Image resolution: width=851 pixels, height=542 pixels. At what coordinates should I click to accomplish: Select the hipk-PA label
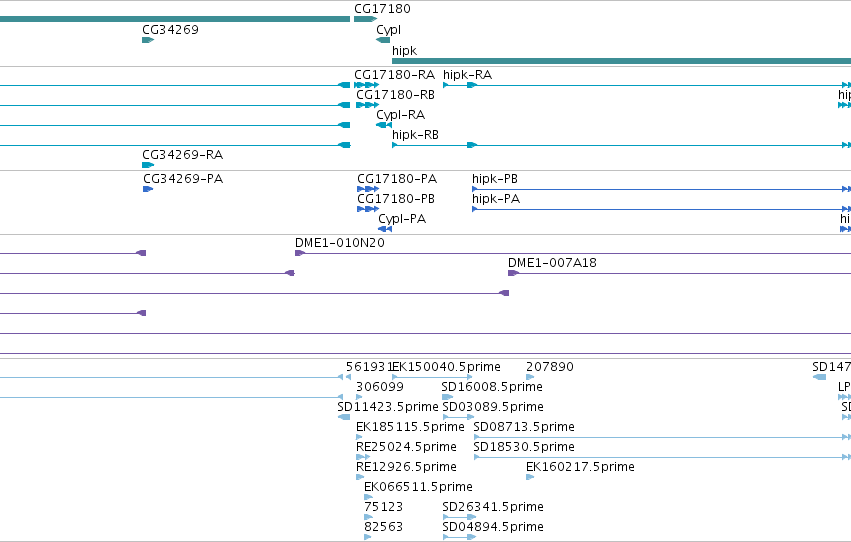496,199
